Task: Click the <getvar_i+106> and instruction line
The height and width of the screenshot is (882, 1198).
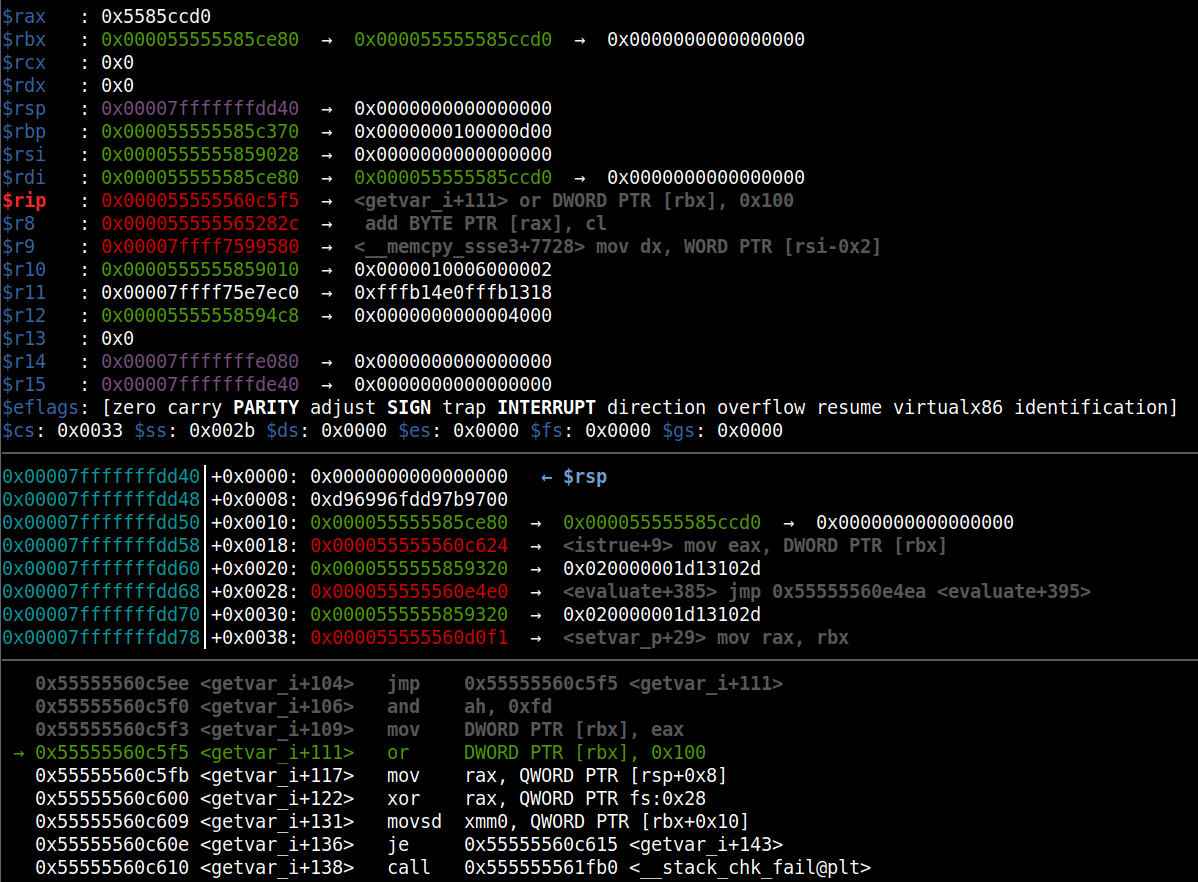Action: [x=293, y=706]
